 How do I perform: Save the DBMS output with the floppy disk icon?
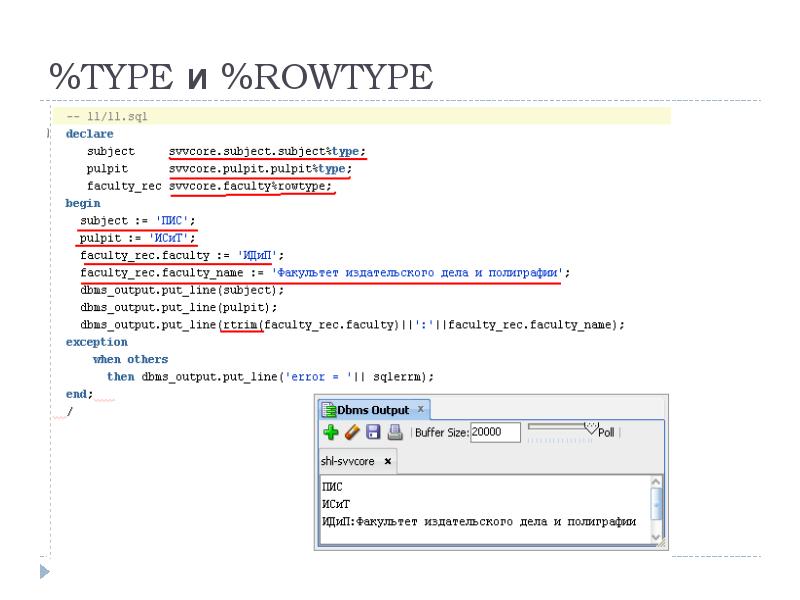pos(372,430)
